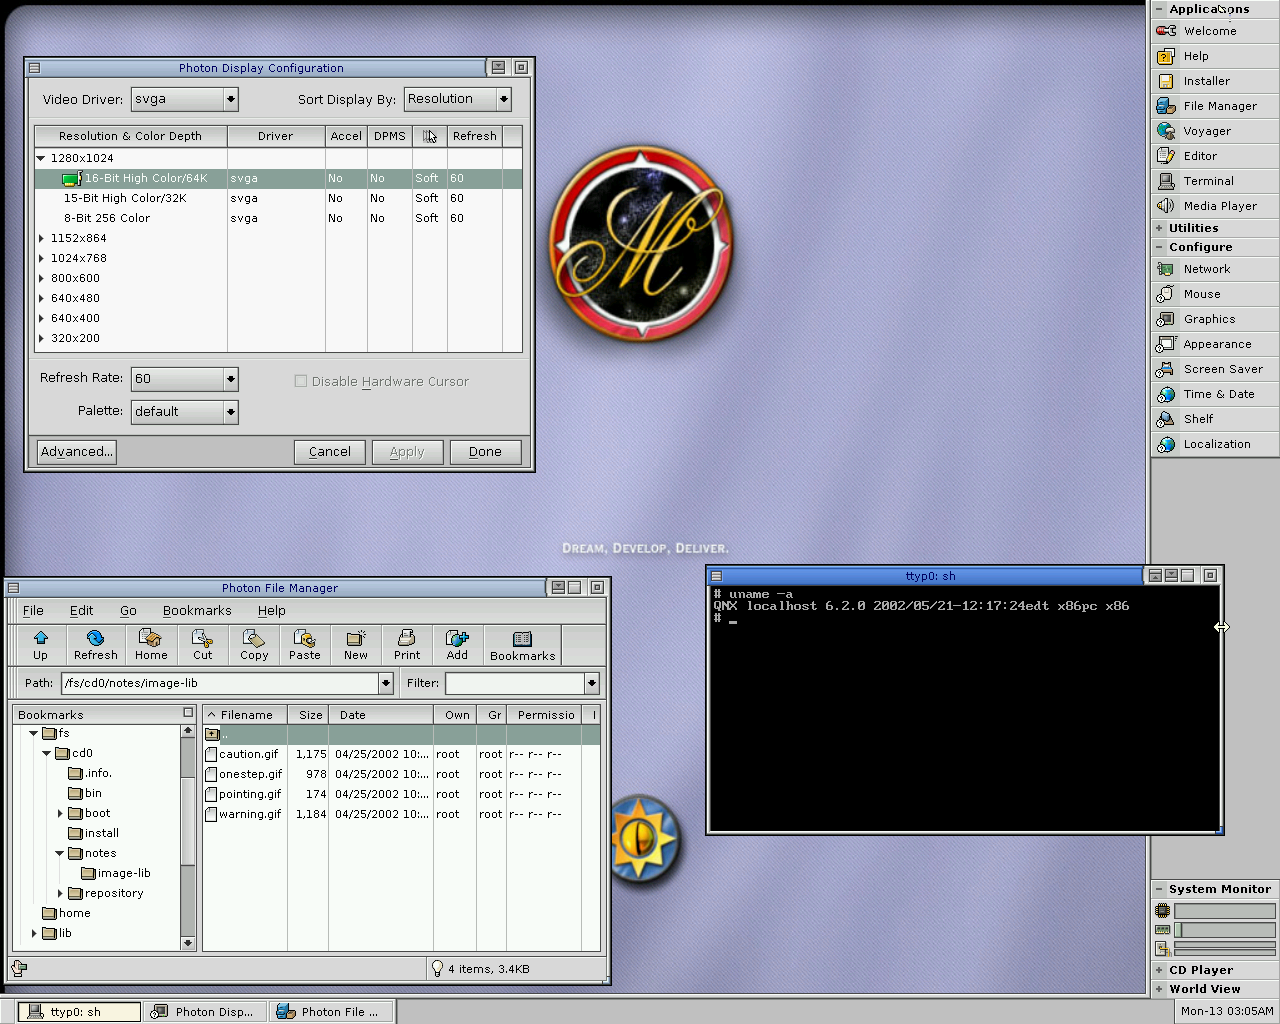Screen dimensions: 1280x1024
Task: Click the Print icon in File Manager toolbar
Action: (x=407, y=644)
